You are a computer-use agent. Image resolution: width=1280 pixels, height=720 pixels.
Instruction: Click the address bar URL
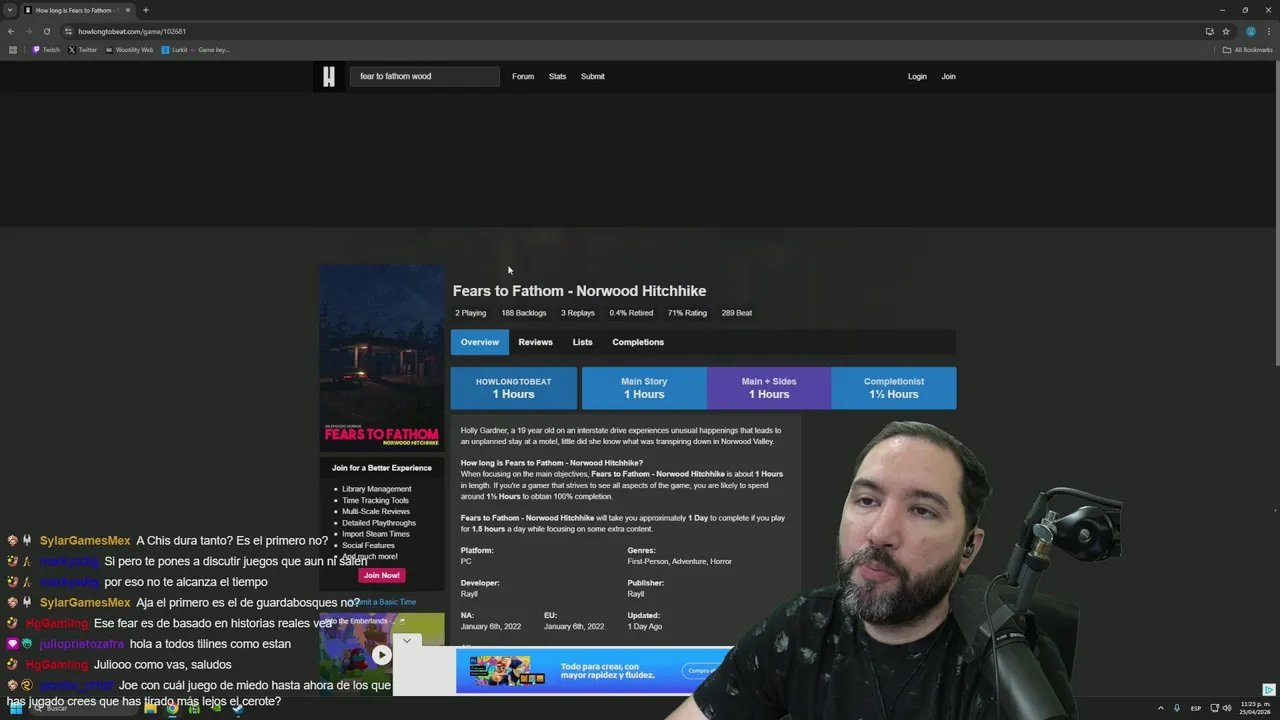[132, 31]
